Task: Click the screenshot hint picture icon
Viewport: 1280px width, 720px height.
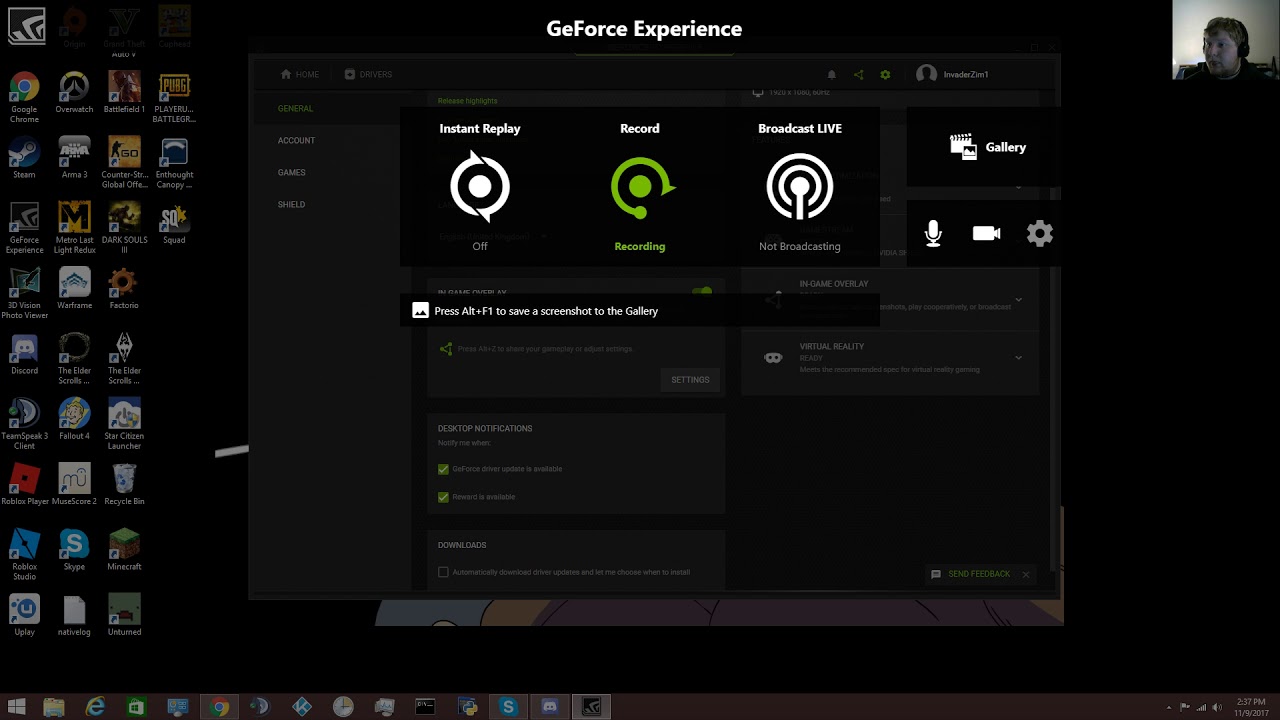Action: click(421, 311)
